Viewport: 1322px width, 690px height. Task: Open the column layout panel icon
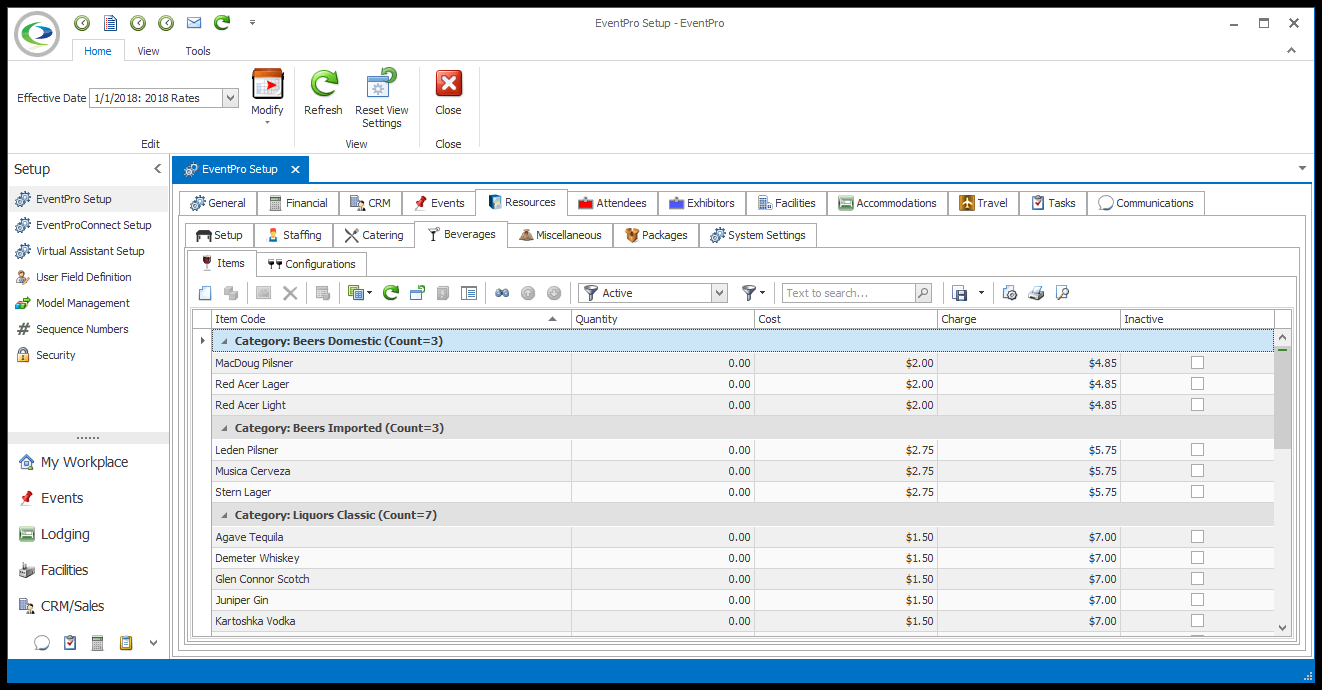pos(468,293)
